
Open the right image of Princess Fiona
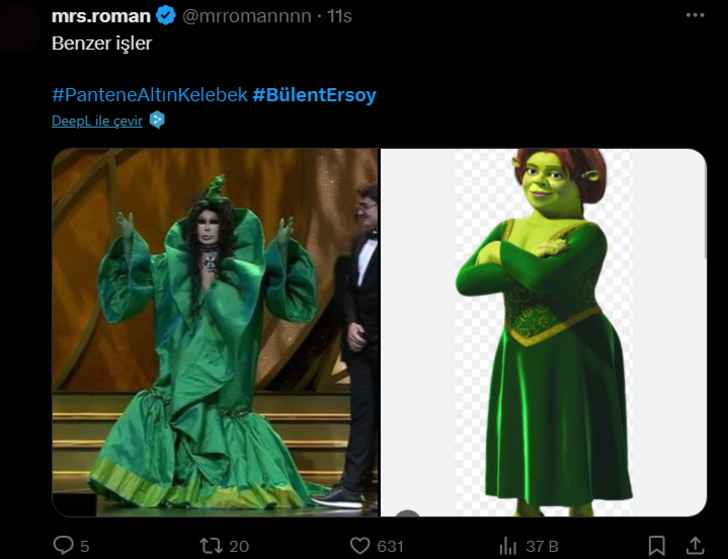(543, 332)
